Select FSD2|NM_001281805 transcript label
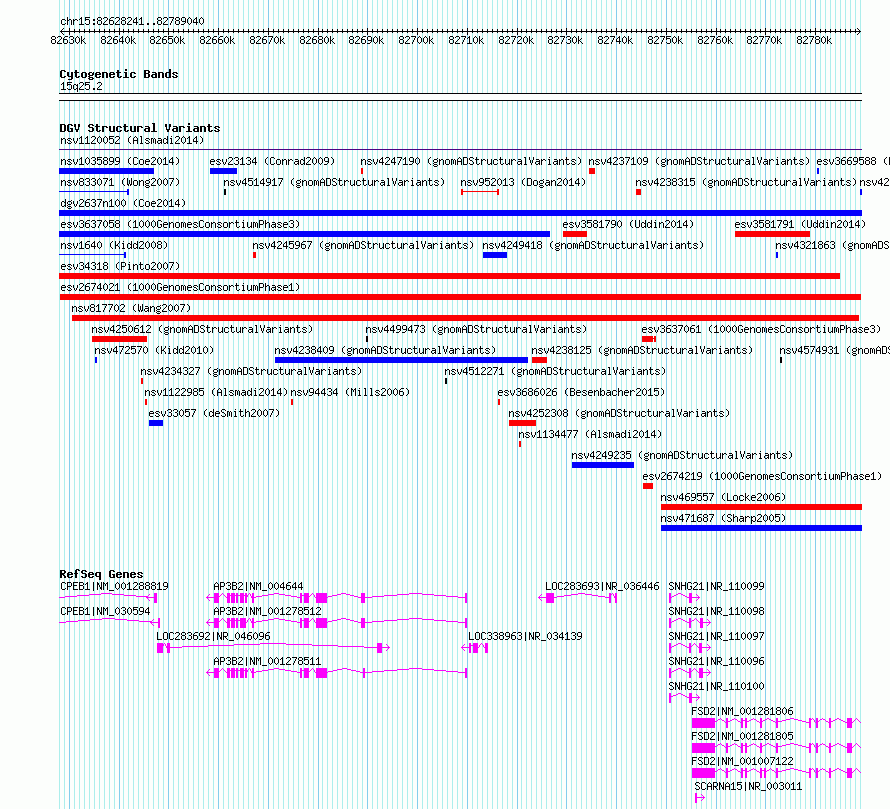 click(742, 736)
